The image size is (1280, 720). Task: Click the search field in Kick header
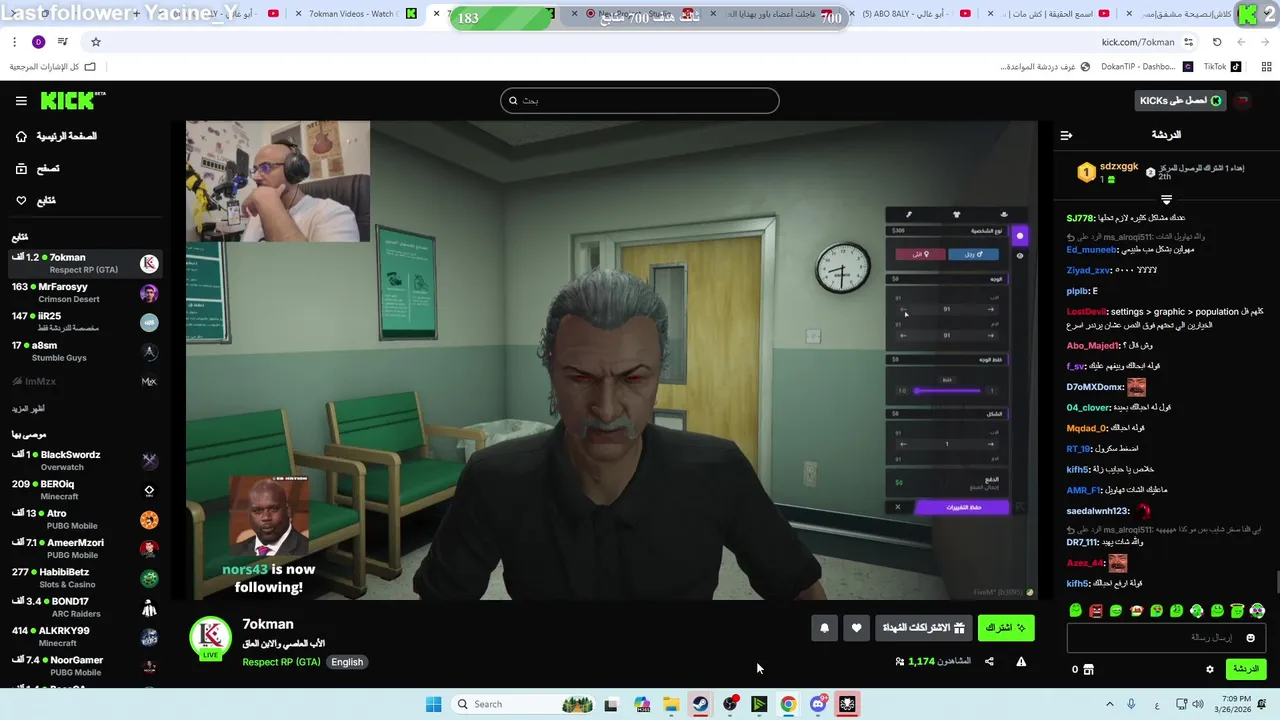click(640, 100)
